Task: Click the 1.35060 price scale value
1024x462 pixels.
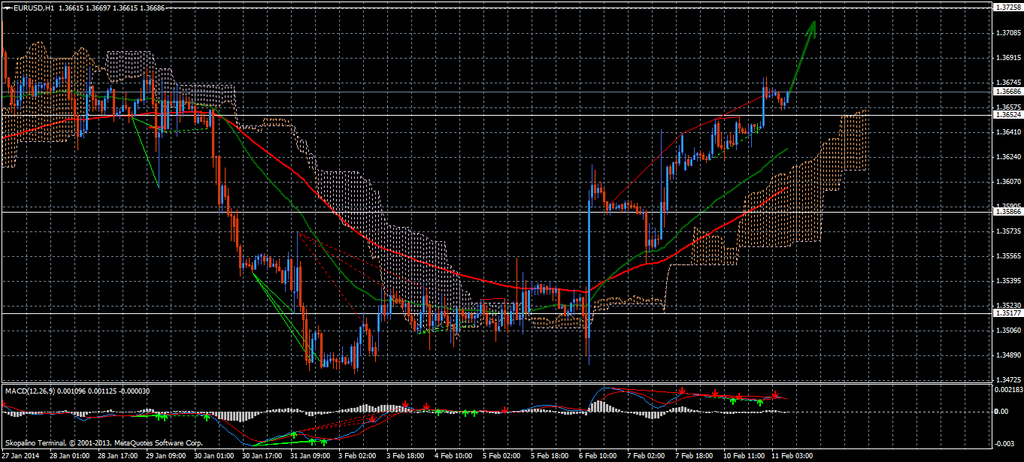Action: 1008,330
